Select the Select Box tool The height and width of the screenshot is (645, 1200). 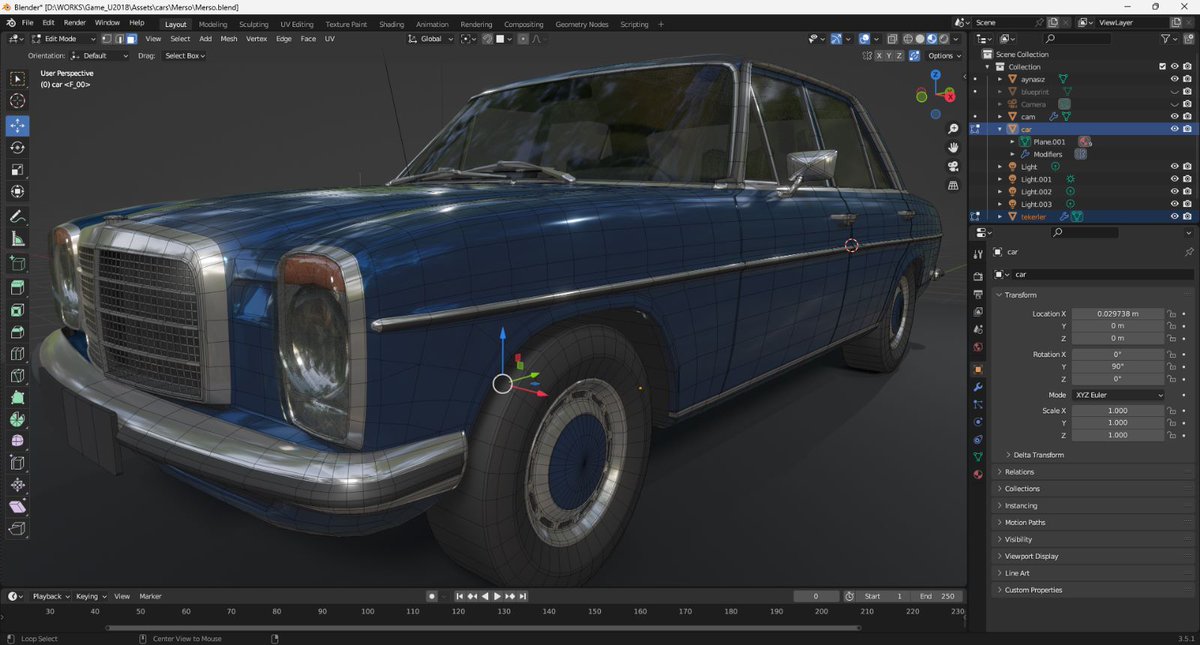pos(17,79)
